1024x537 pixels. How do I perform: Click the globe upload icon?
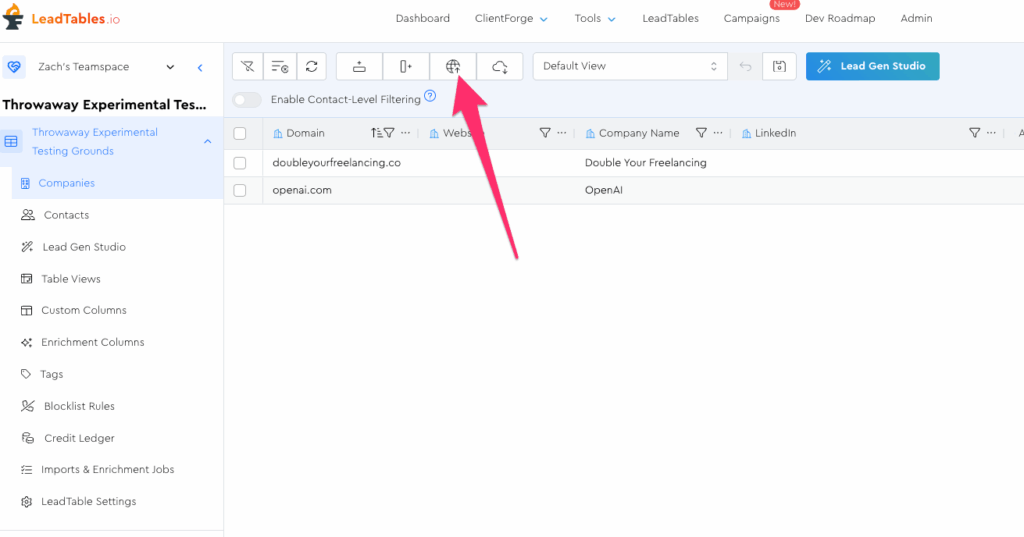pos(453,67)
